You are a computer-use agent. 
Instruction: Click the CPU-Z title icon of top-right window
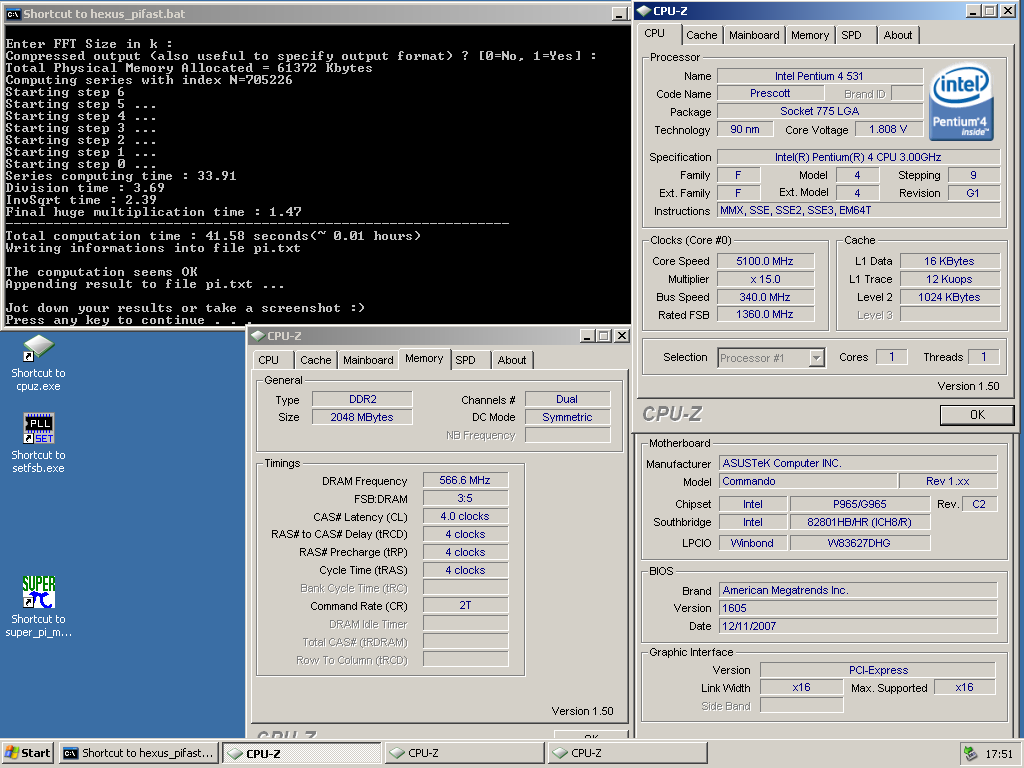click(x=643, y=11)
